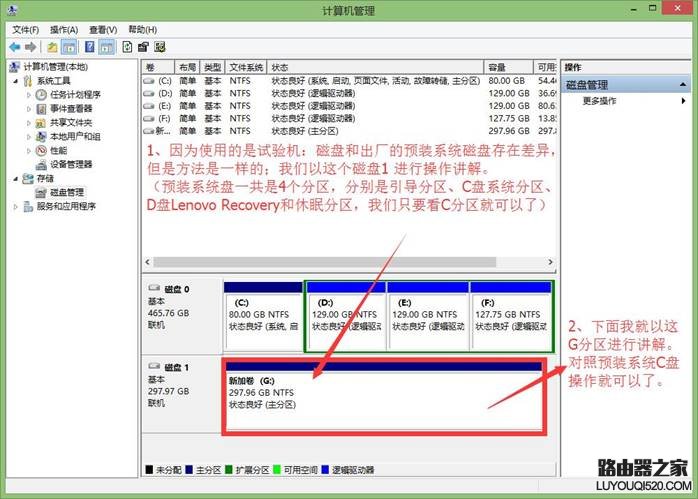Screen dimensions: 698x499
Task: Sort by the 文件系统 column header
Action: click(246, 67)
